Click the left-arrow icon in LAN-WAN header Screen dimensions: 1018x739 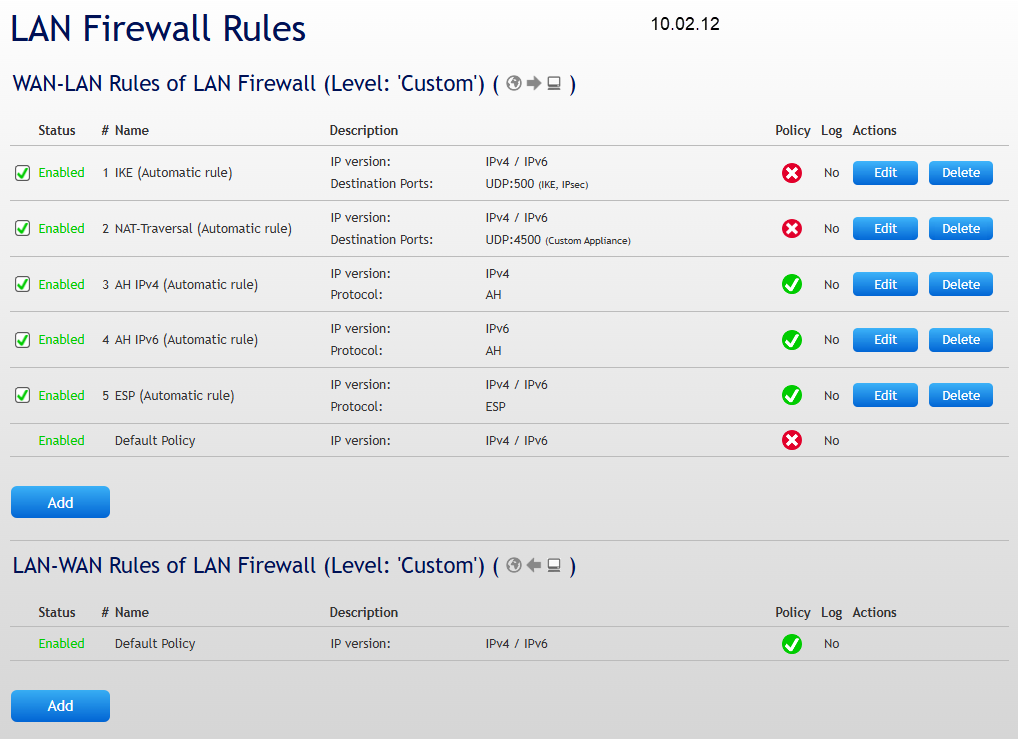[x=534, y=566]
